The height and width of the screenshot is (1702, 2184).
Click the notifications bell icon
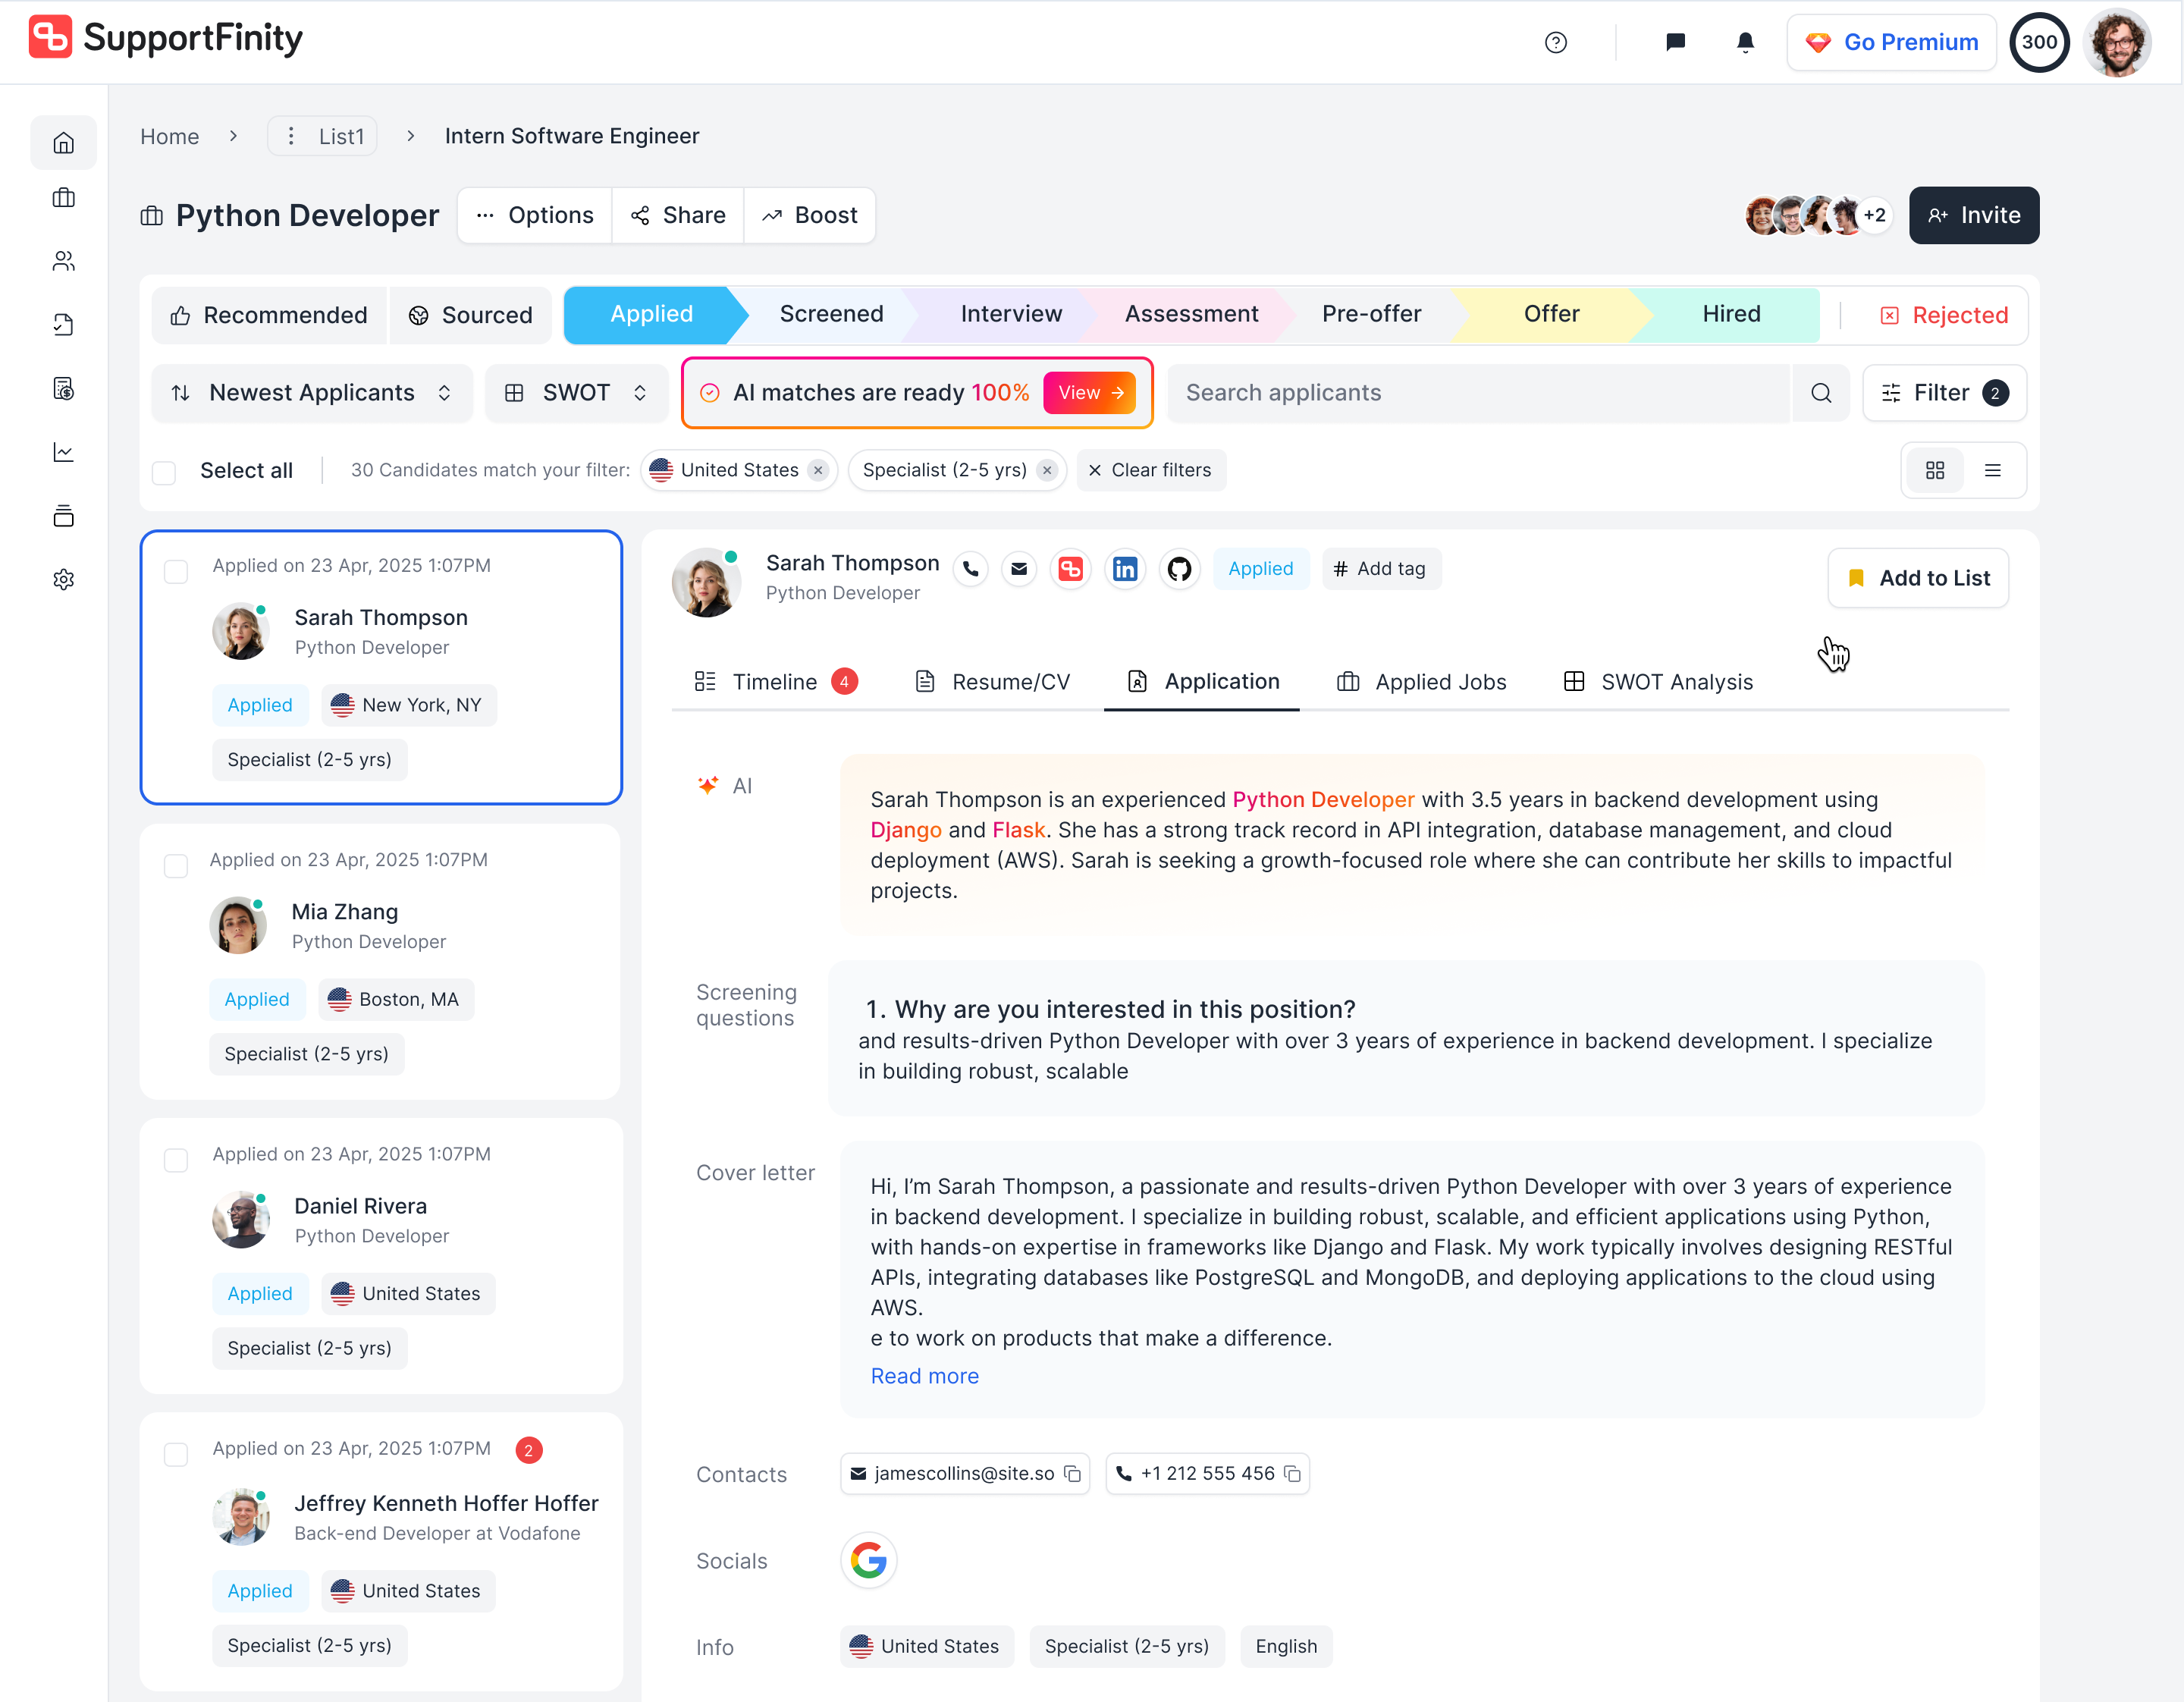[x=1744, y=42]
